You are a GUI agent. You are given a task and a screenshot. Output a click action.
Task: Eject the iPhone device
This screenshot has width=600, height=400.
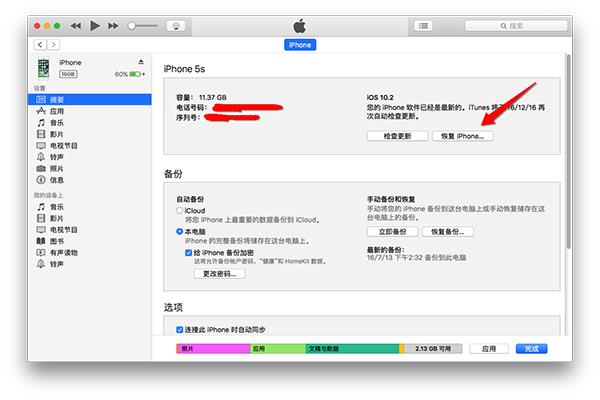141,62
